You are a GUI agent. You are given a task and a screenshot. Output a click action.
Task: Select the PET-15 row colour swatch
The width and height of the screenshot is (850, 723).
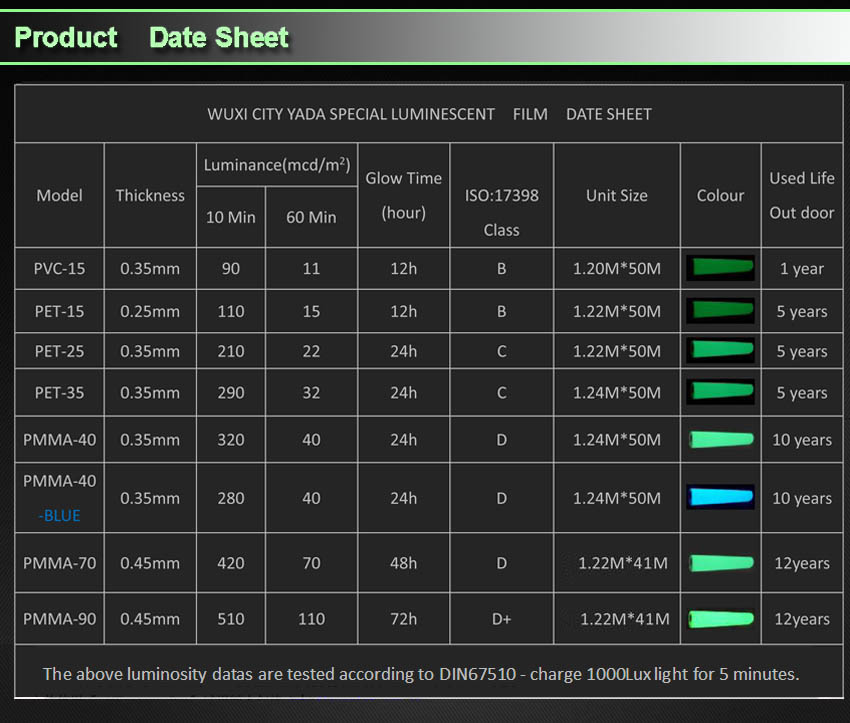720,310
